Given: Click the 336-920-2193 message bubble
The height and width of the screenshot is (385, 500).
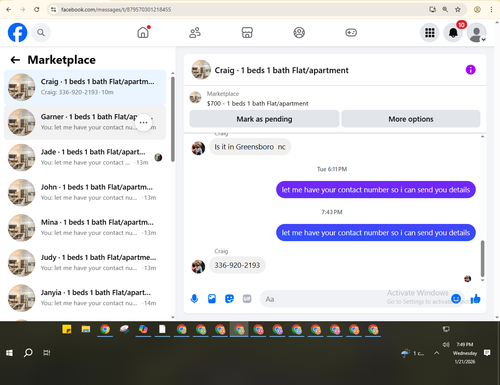Looking at the screenshot, I should [237, 265].
